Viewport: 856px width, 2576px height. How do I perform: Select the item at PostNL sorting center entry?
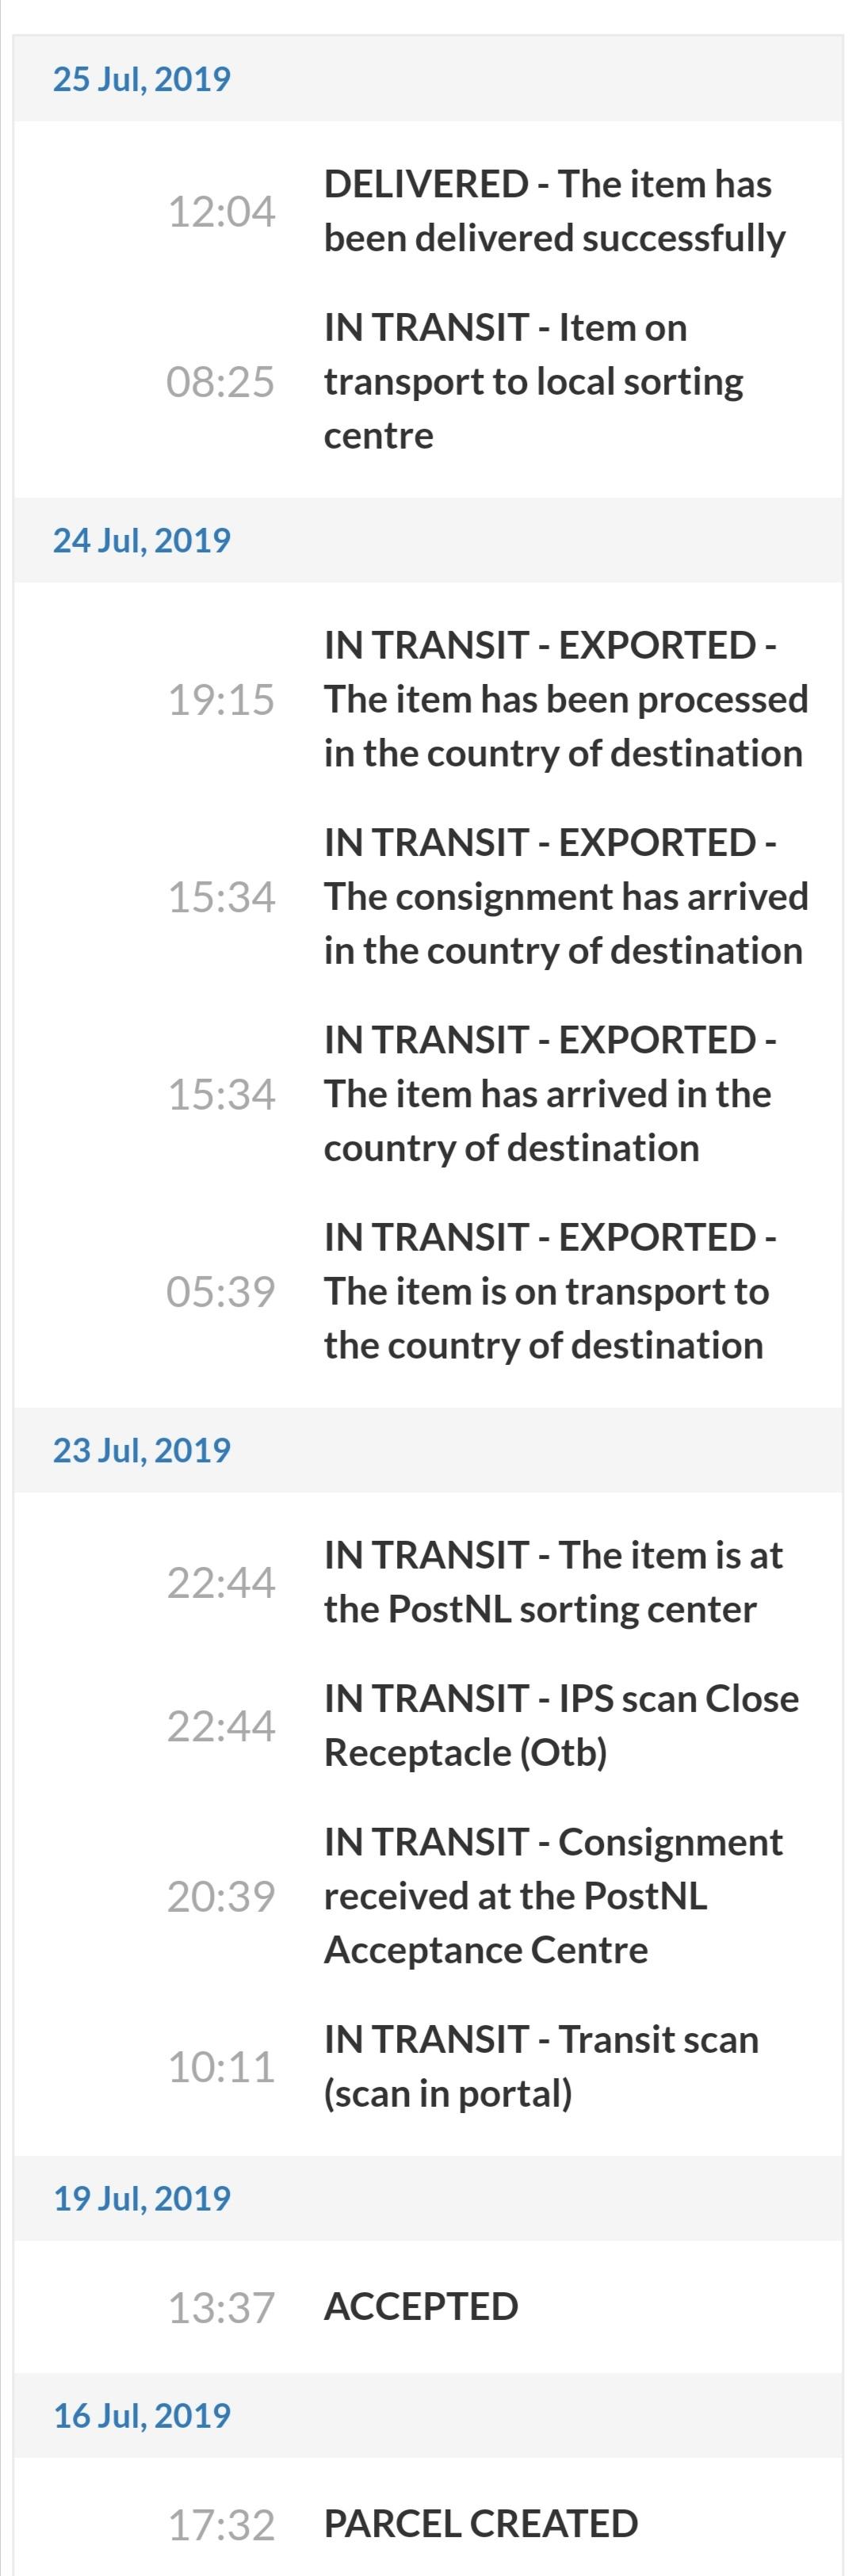[x=428, y=1582]
